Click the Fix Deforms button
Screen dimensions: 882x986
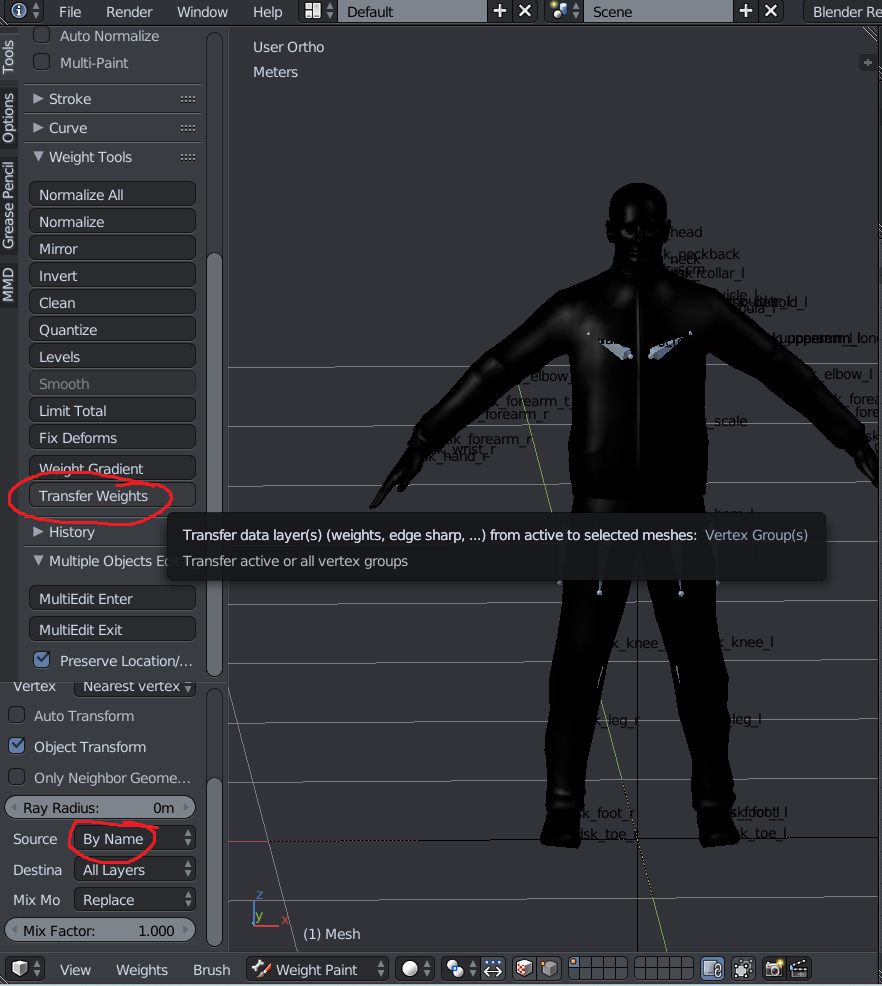click(x=113, y=438)
